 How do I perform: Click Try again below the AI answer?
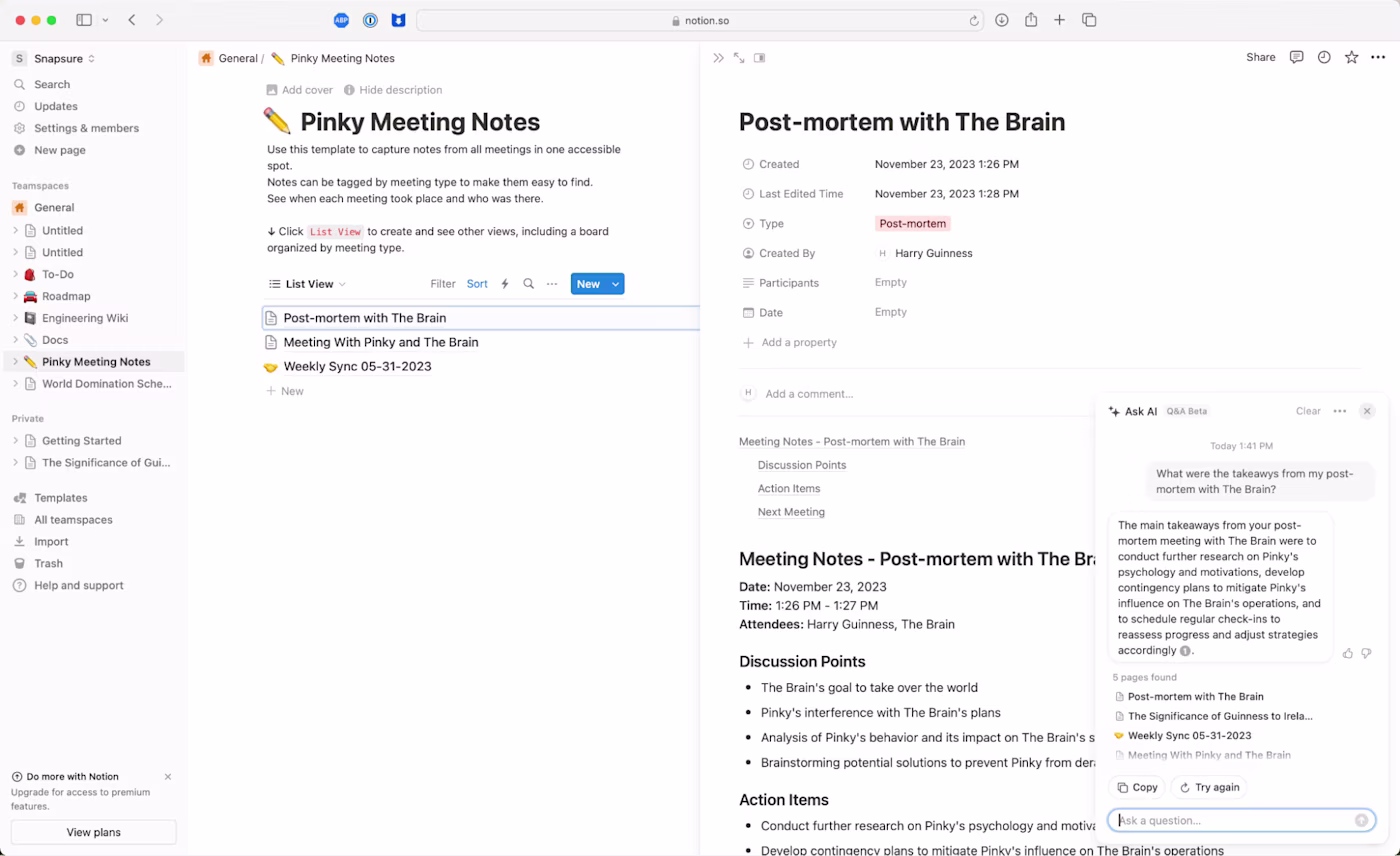1209,787
